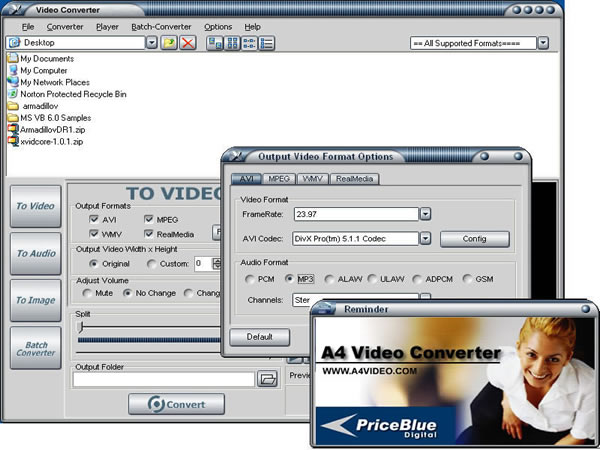Click the Output Video Format Options logo icon
The image size is (600, 450).
[x=234, y=156]
